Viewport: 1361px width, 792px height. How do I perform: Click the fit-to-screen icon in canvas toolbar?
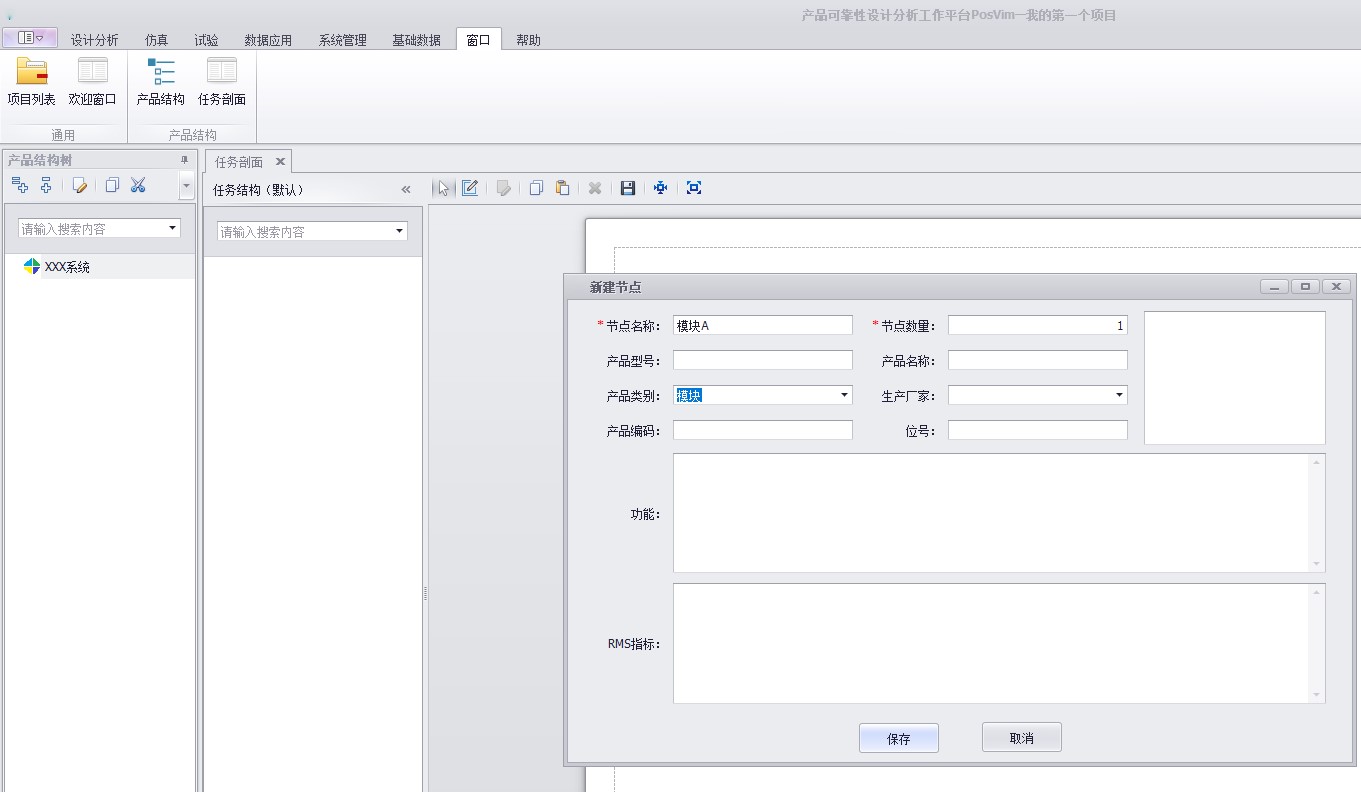pyautogui.click(x=694, y=188)
